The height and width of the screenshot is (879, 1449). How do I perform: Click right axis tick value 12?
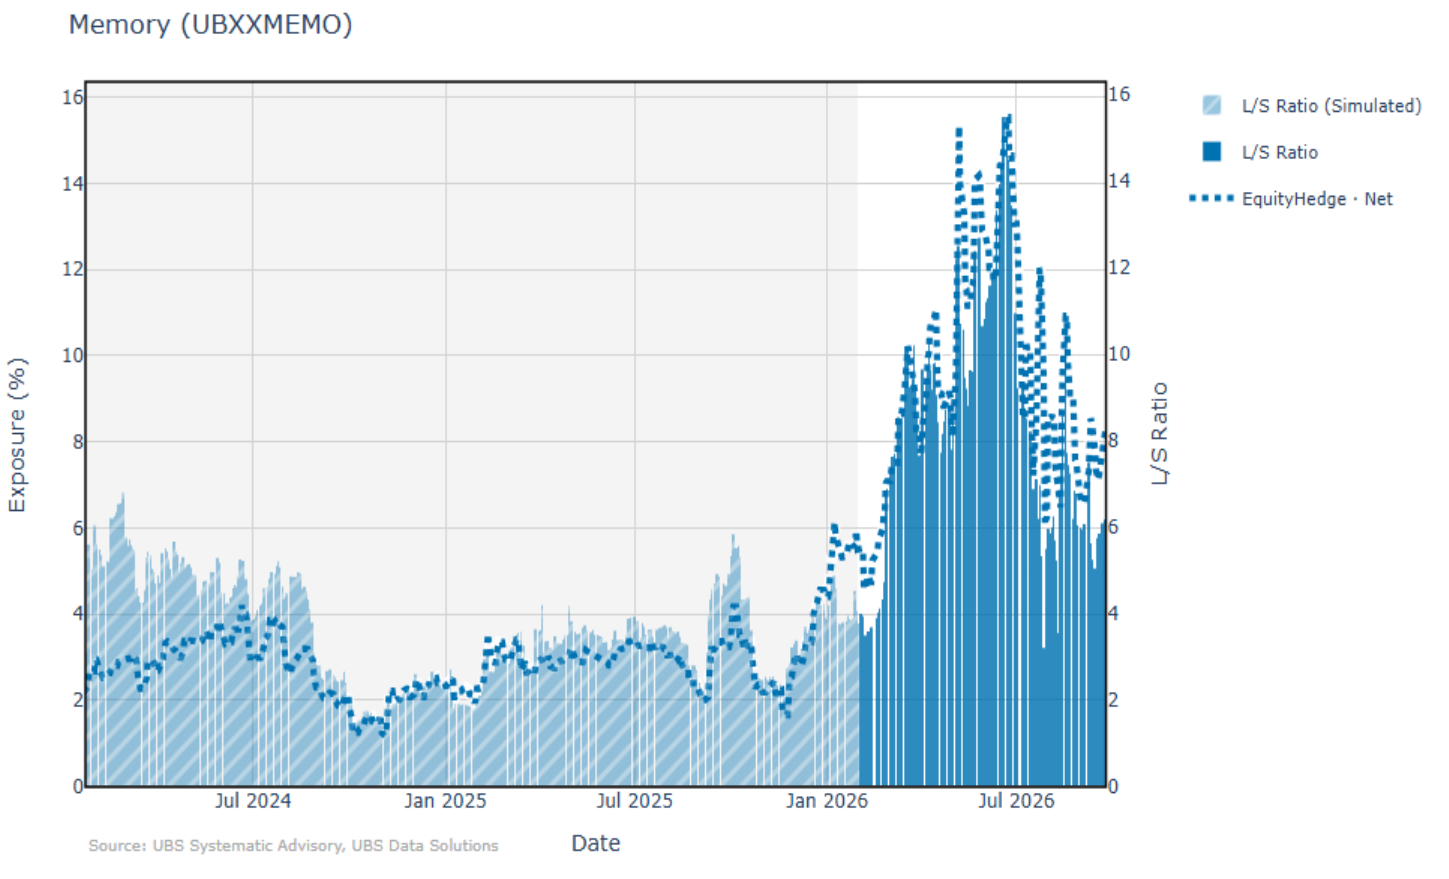[x=1120, y=267]
